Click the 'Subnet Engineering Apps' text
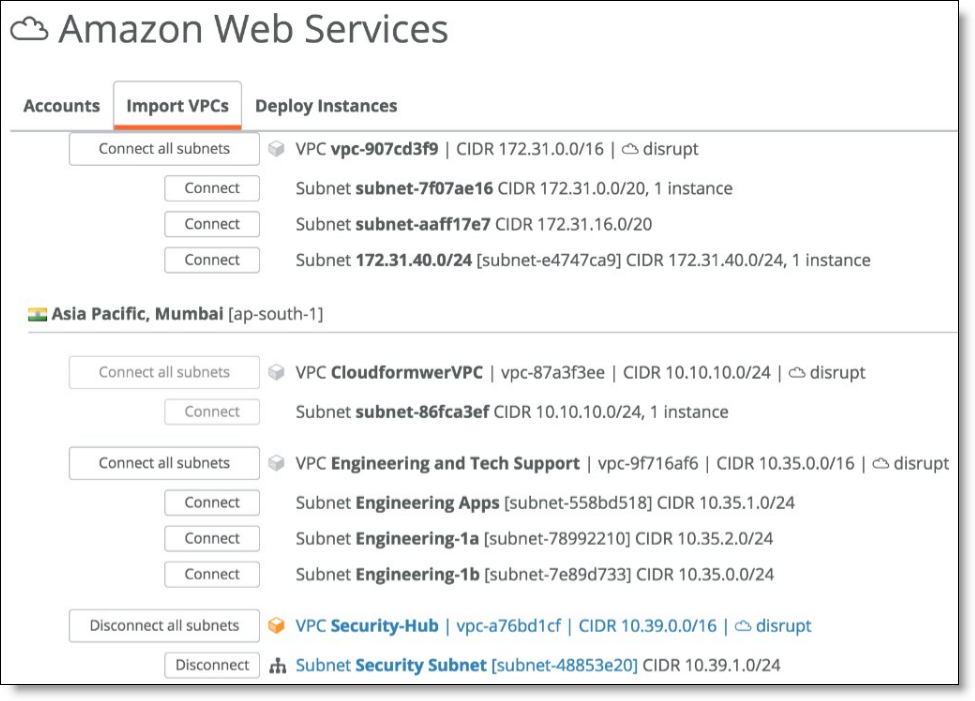This screenshot has width=975, height=701. tap(397, 503)
